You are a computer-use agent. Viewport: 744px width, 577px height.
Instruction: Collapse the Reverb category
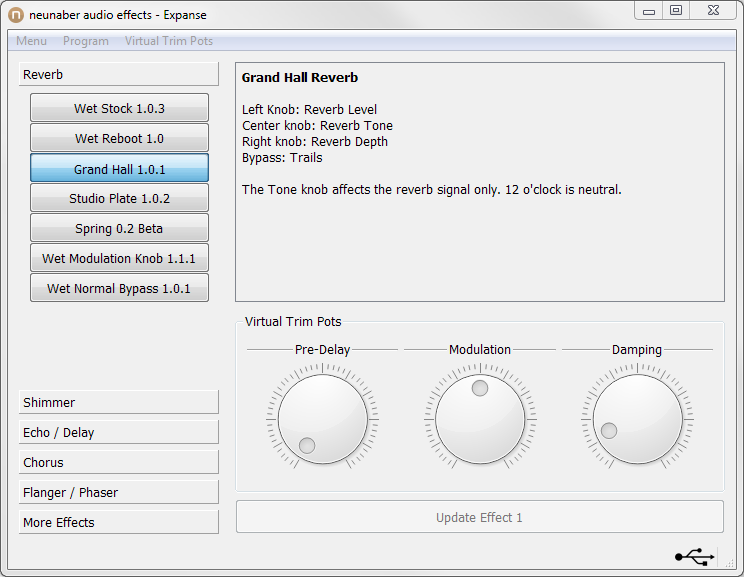pyautogui.click(x=119, y=74)
